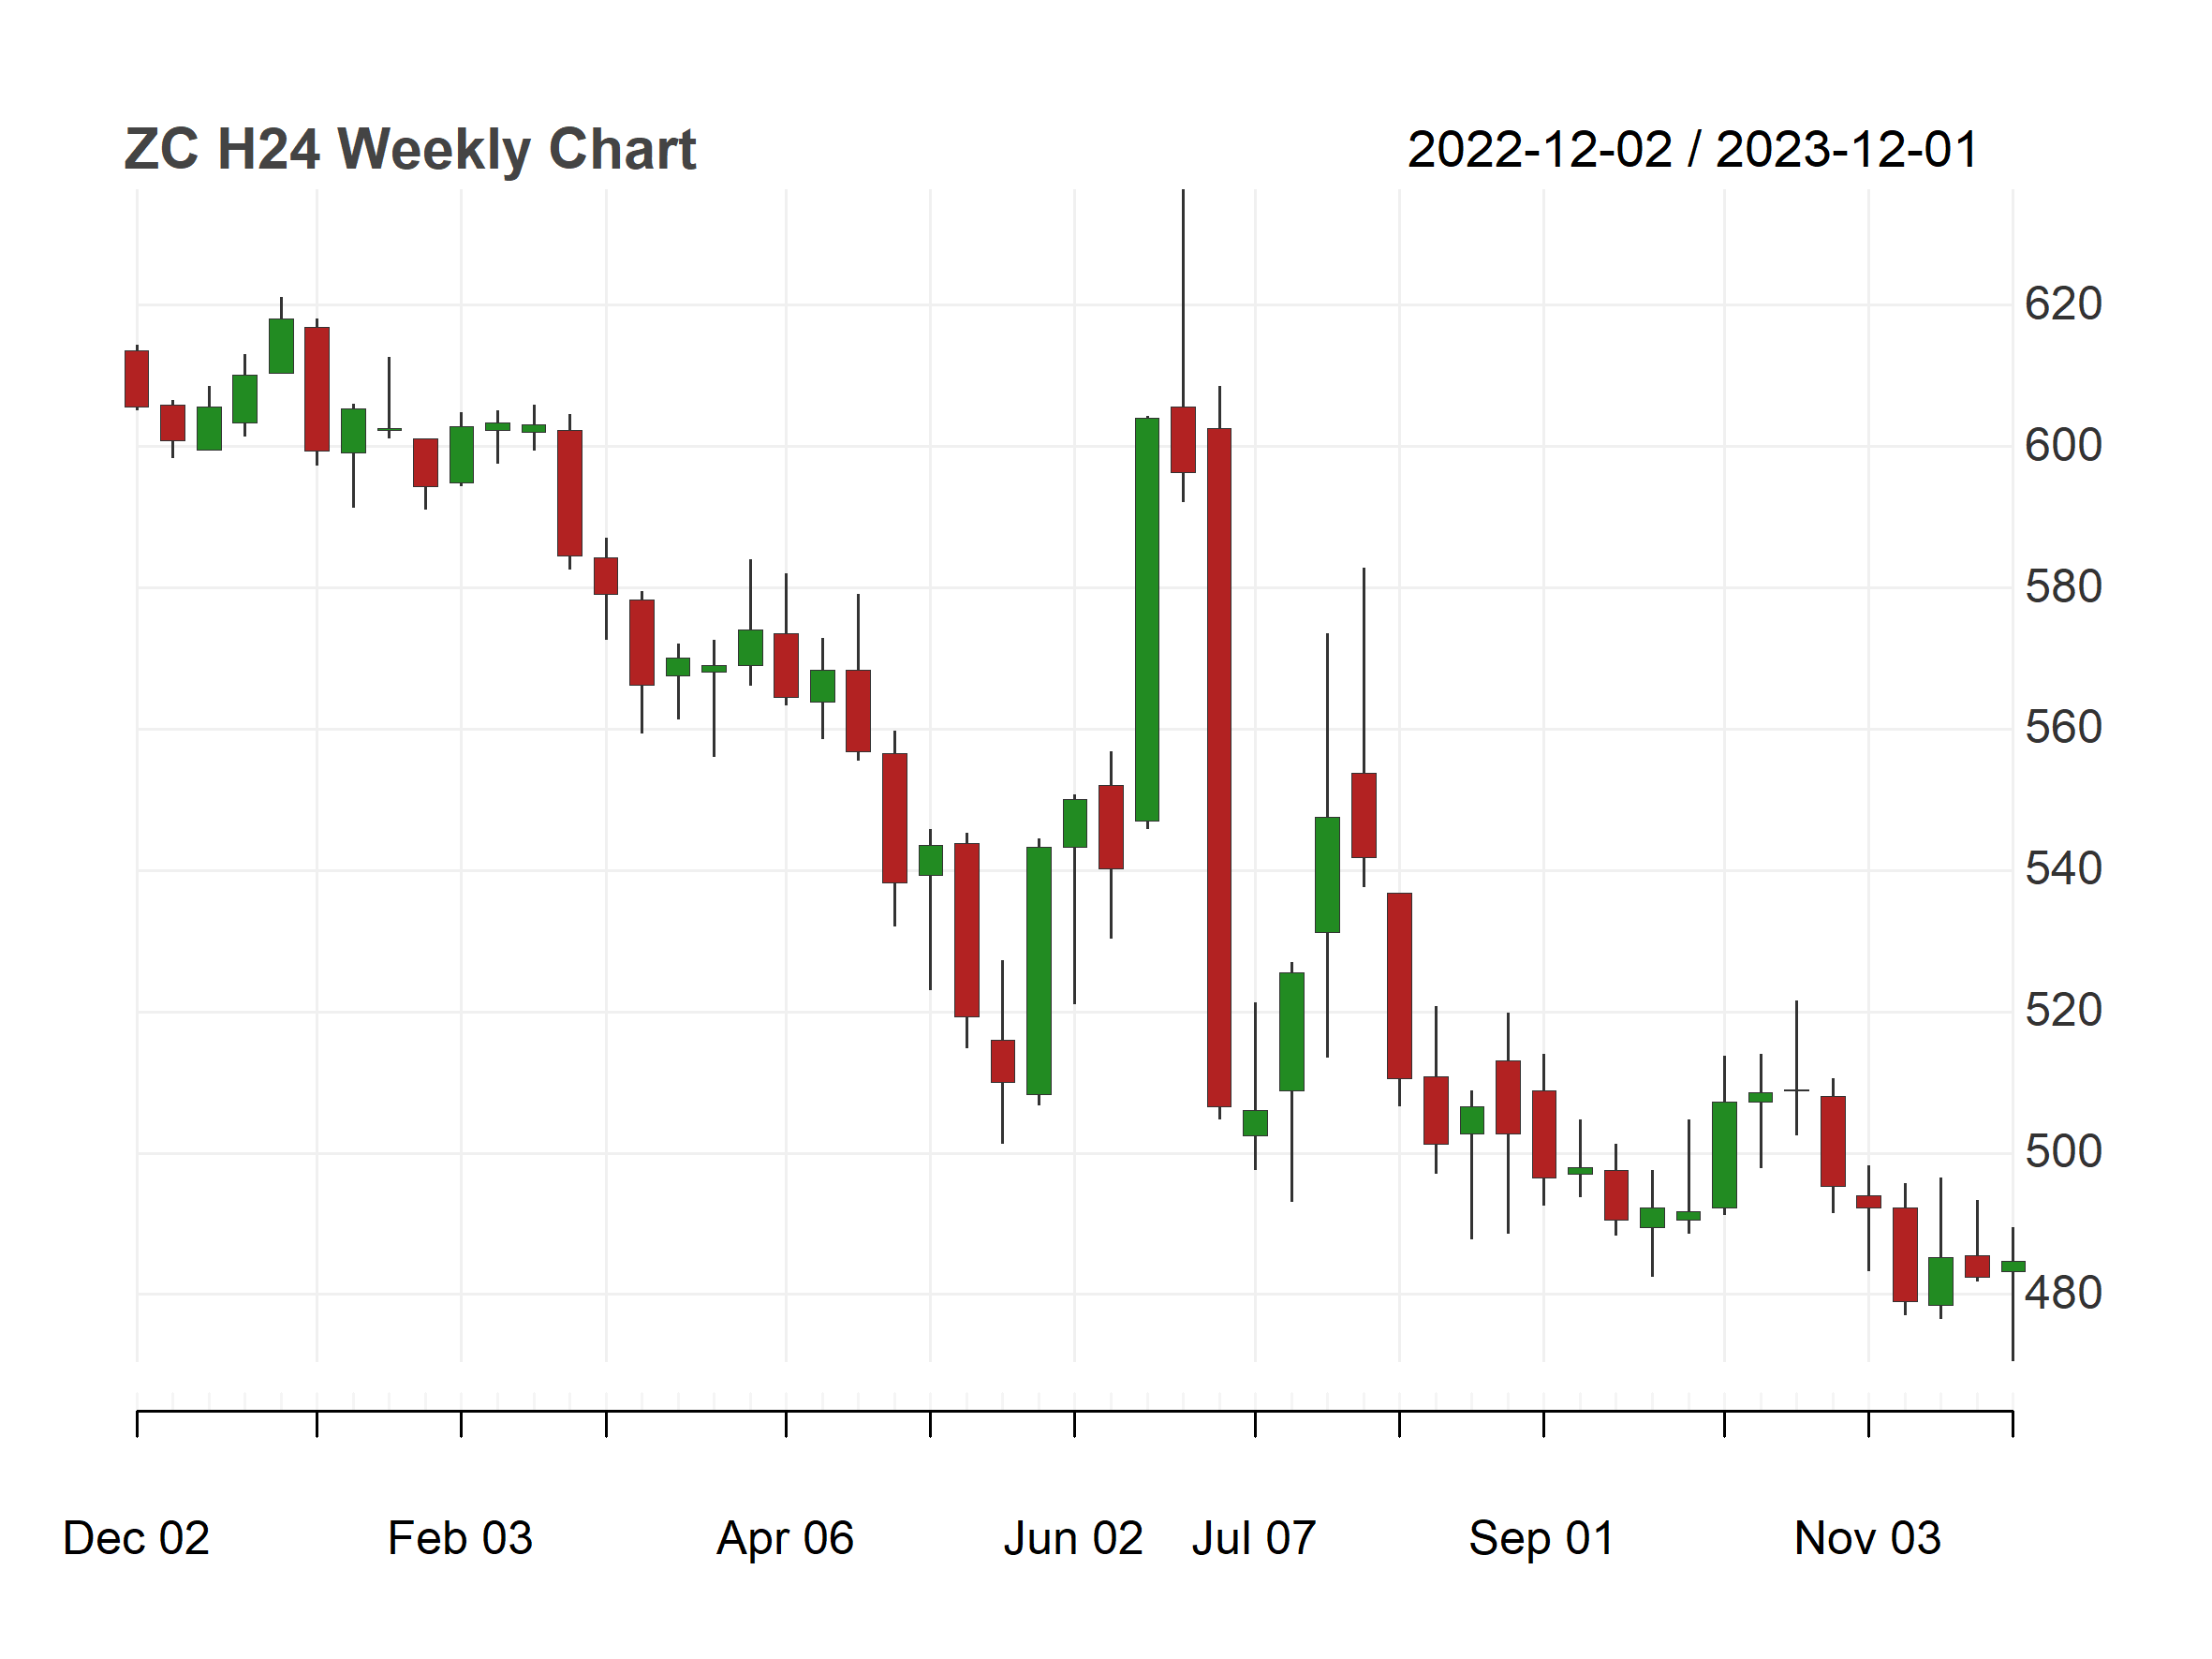Screen dimensions: 2212x1659
Task: Click the 500 price axis label
Action: [x=2063, y=1152]
